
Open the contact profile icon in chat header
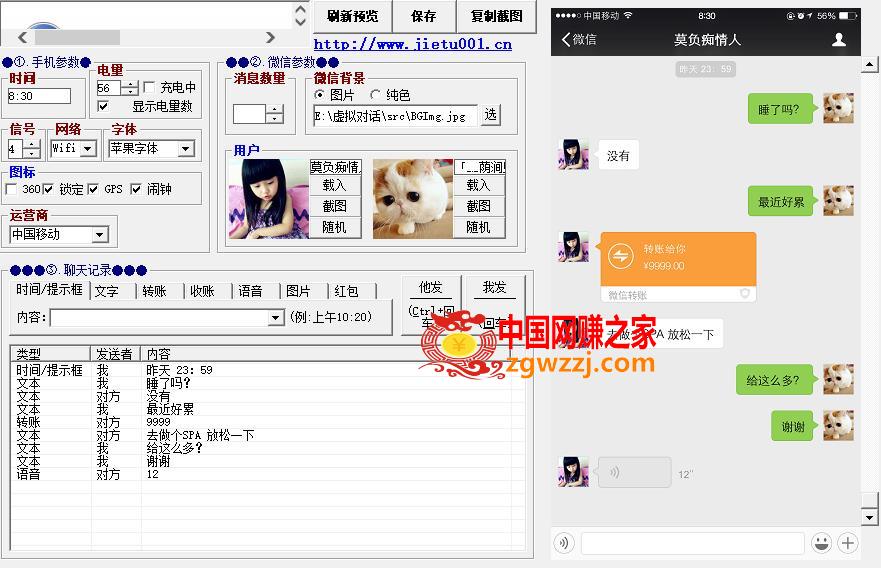[838, 39]
